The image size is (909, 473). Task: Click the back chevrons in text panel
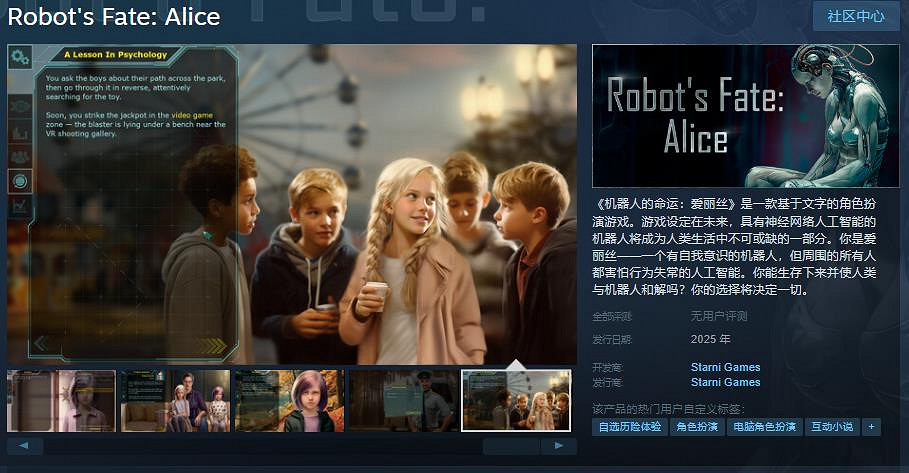click(x=41, y=344)
